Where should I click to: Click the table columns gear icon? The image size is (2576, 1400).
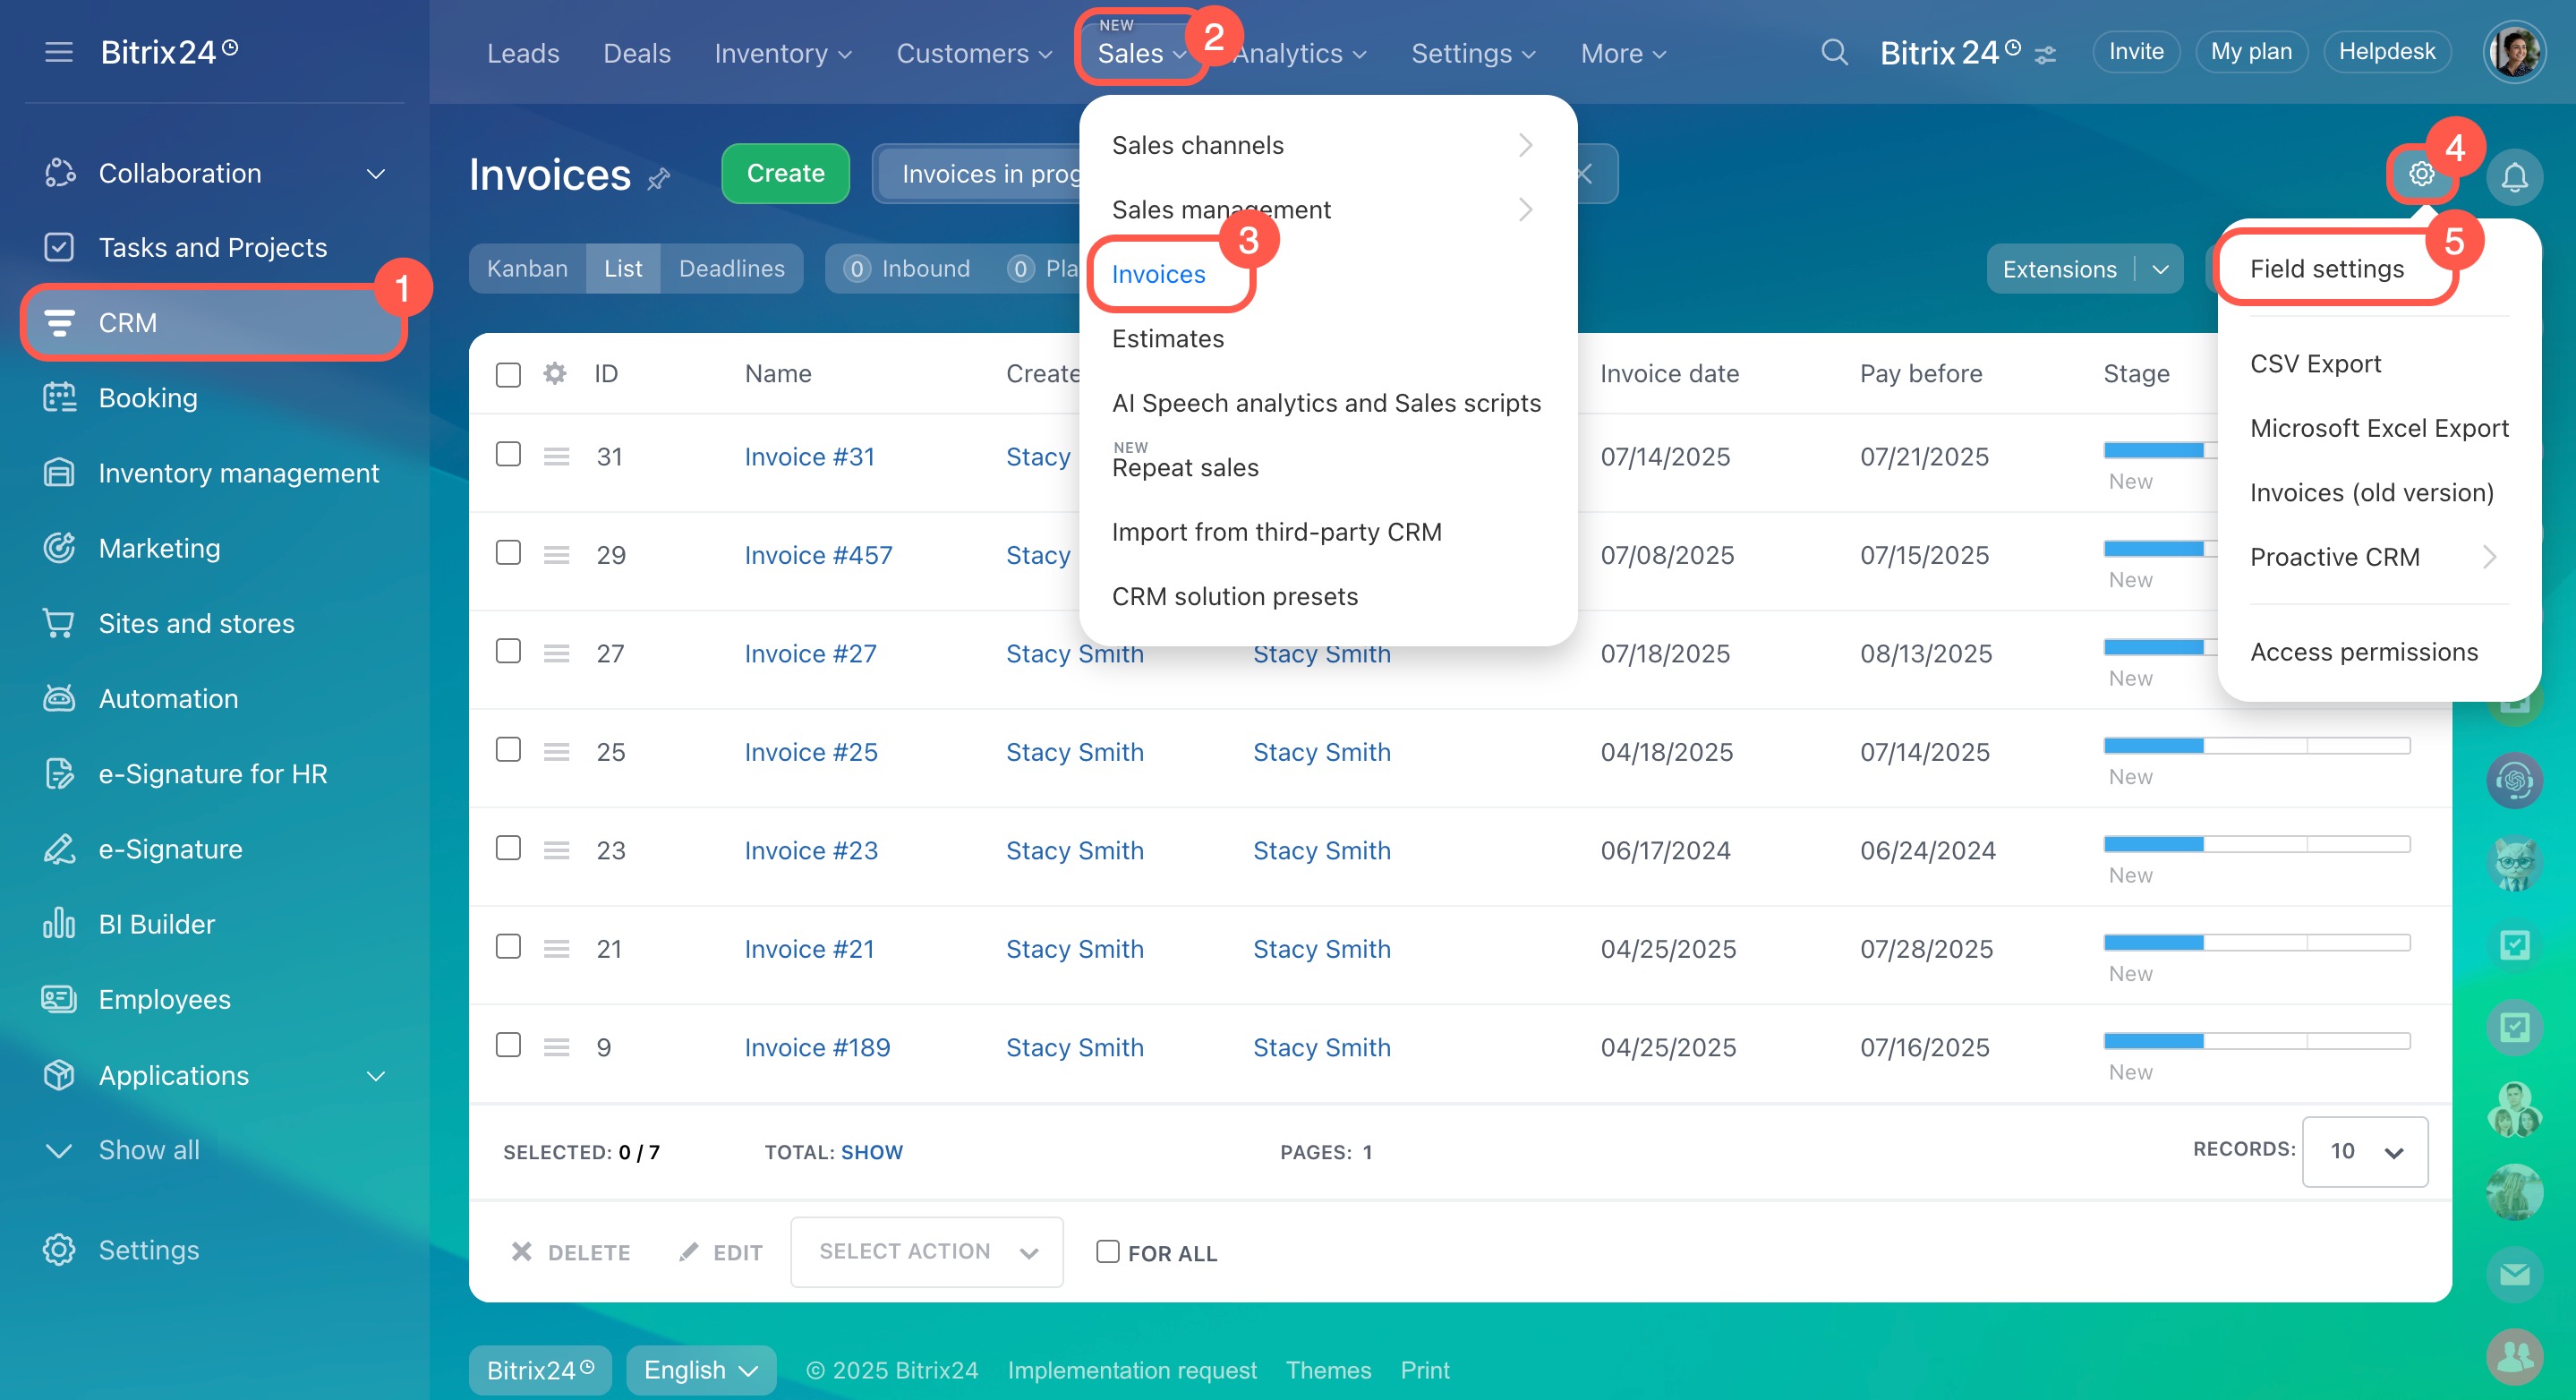(x=554, y=374)
